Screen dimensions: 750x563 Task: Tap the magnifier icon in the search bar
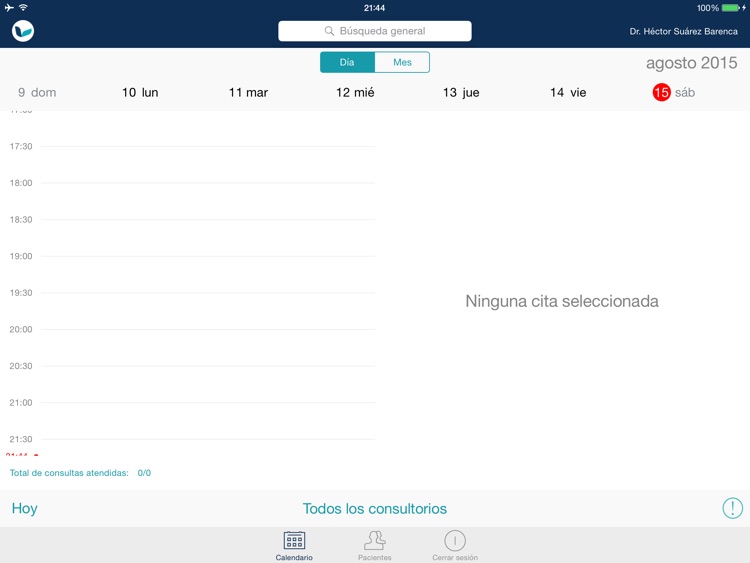(329, 31)
